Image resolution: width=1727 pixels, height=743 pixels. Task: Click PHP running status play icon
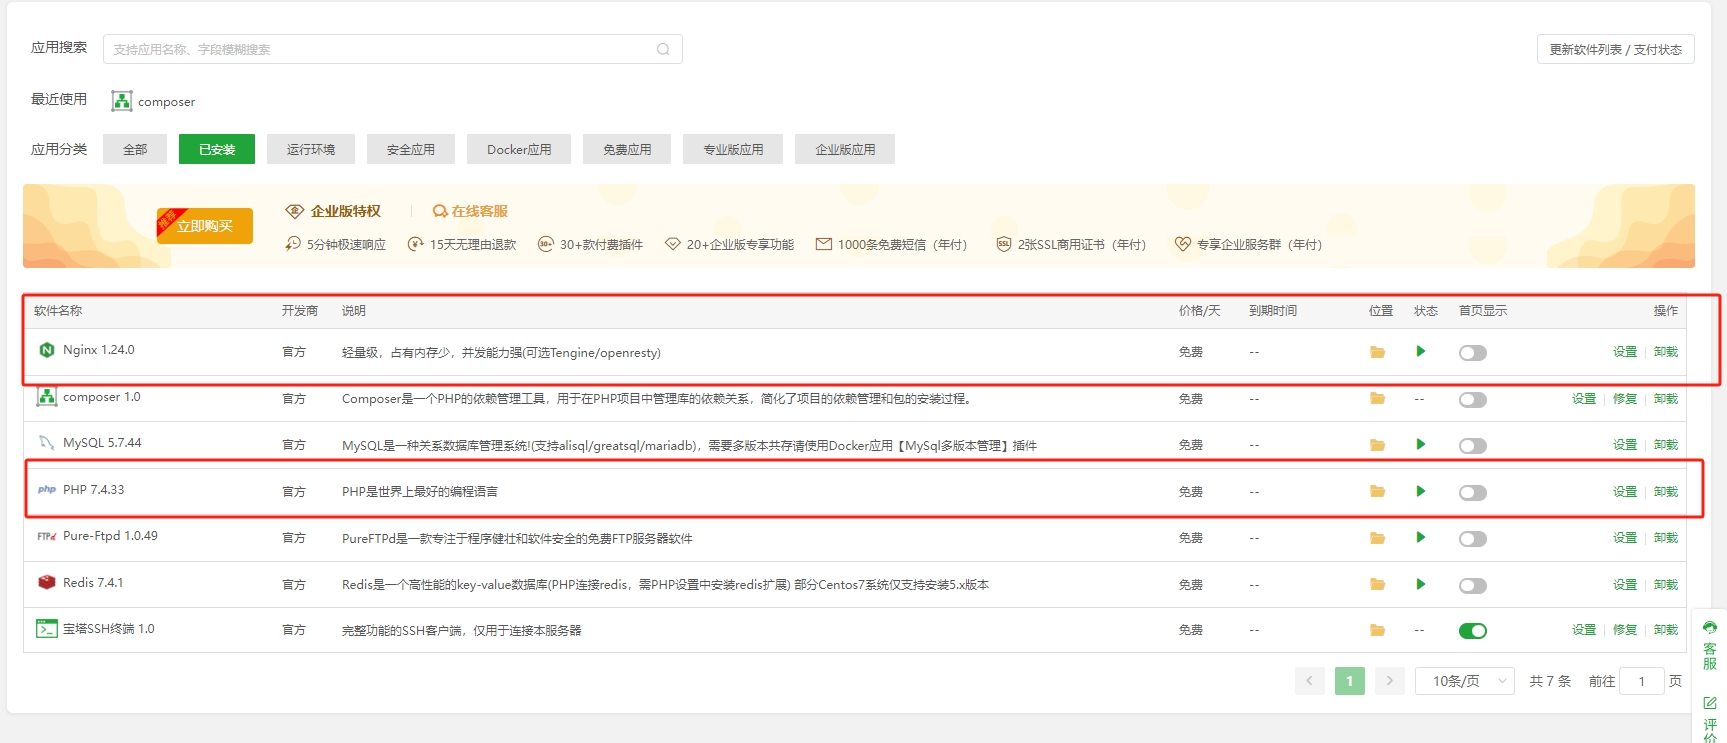(x=1420, y=491)
